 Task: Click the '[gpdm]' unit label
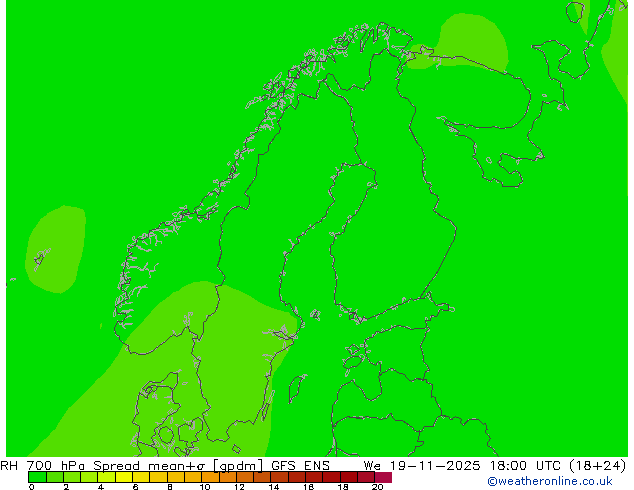pyautogui.click(x=238, y=466)
